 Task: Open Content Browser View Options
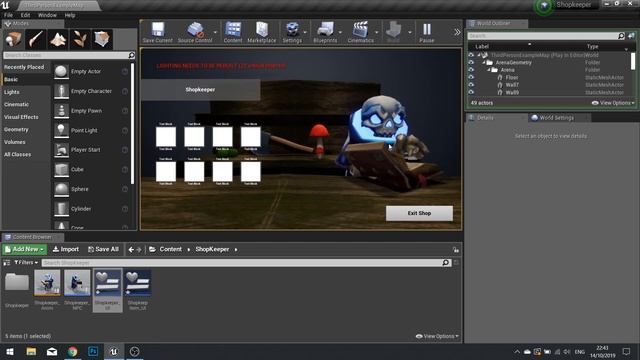tap(437, 336)
